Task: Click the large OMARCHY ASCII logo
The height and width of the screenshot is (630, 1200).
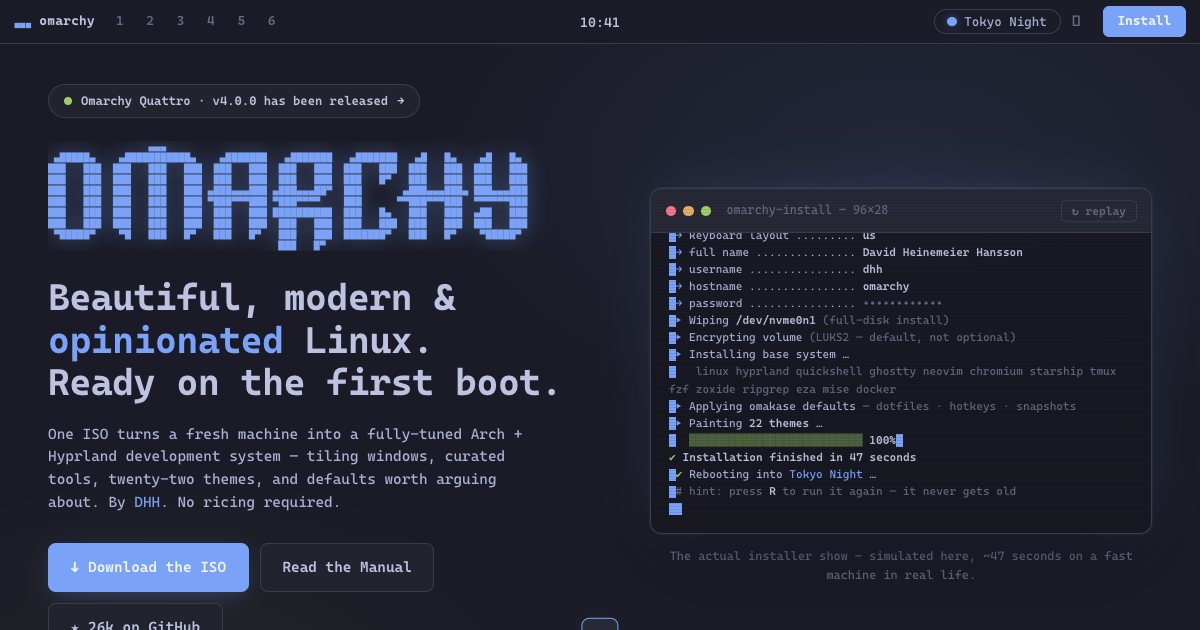Action: point(288,196)
